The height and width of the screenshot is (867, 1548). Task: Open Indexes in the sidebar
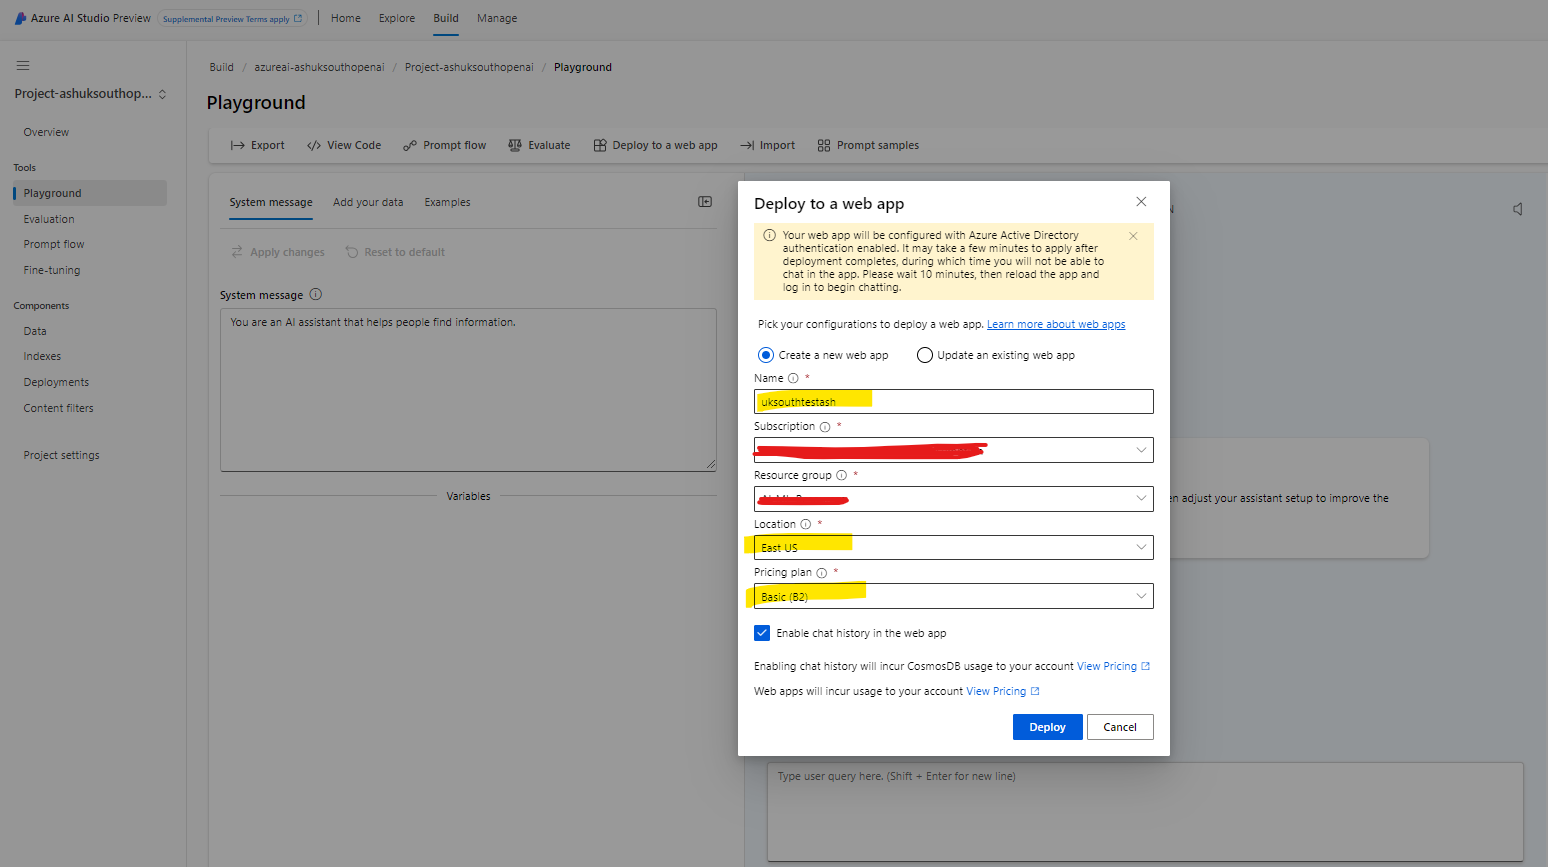pos(42,356)
